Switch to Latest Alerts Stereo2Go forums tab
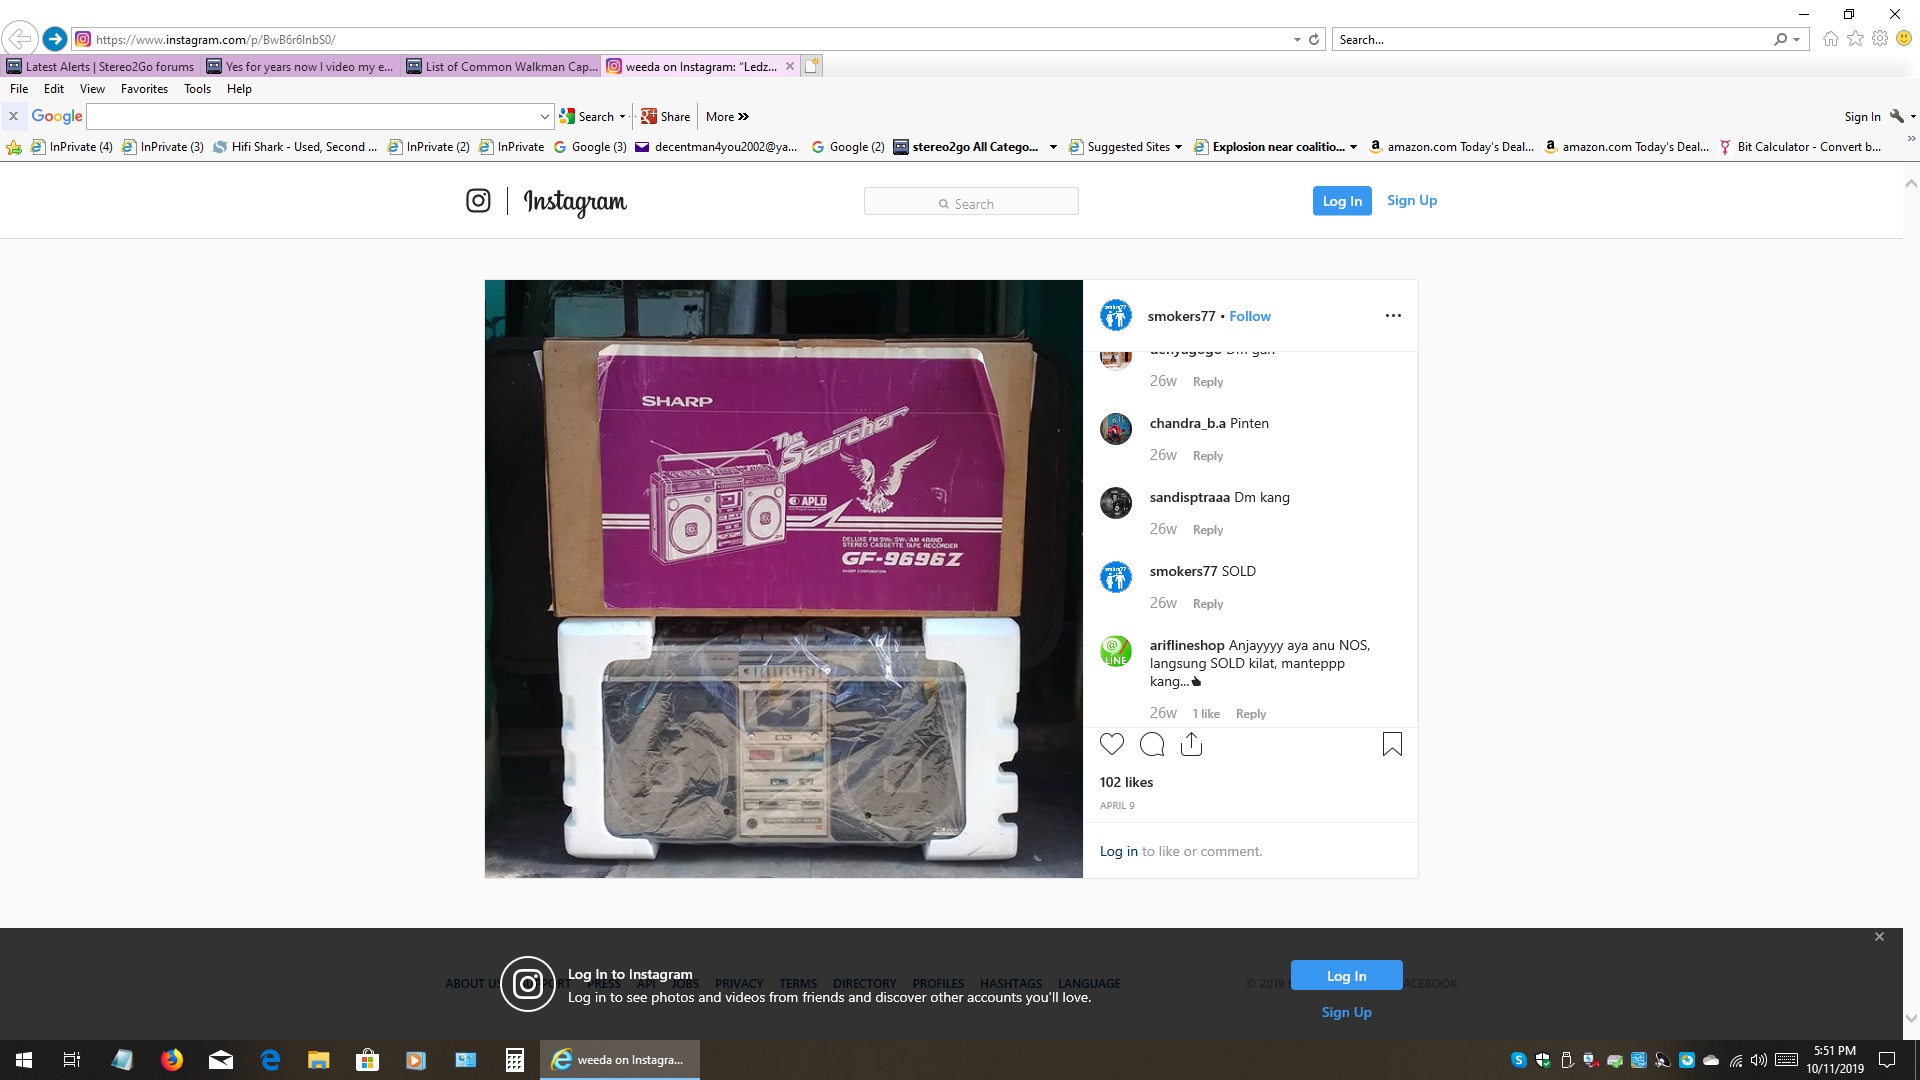The image size is (1920, 1080). [x=101, y=67]
